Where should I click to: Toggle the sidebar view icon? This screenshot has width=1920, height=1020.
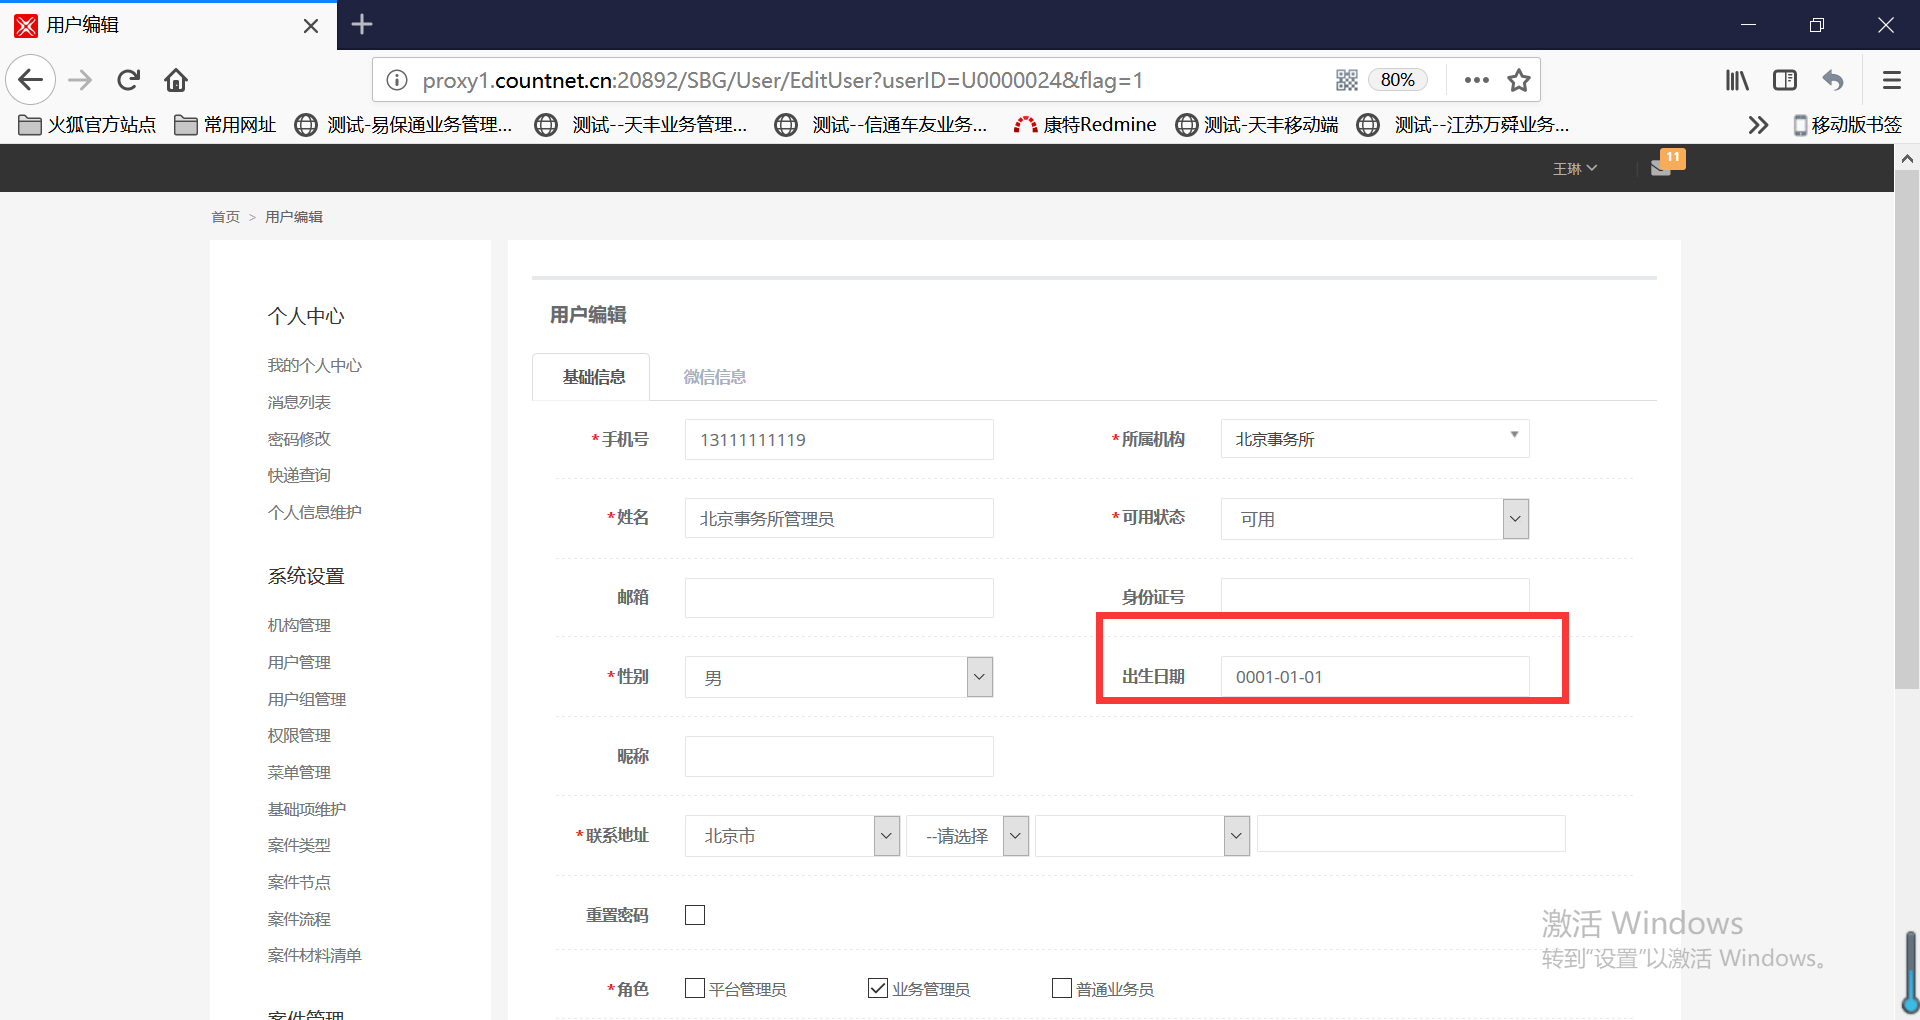[x=1785, y=80]
